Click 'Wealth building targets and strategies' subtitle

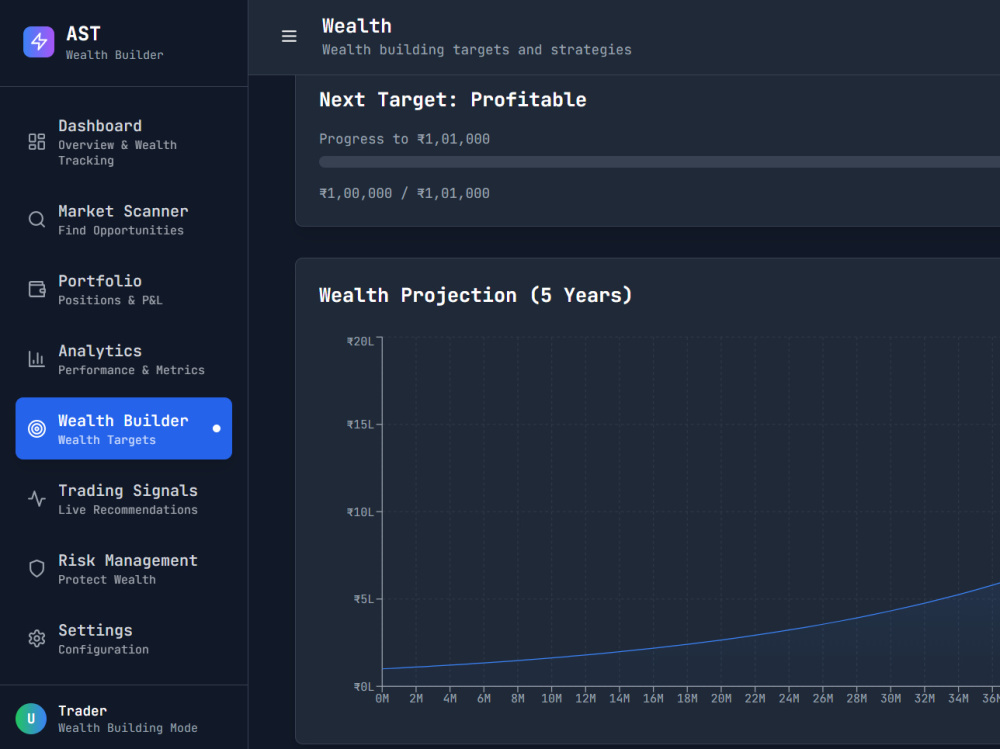(x=476, y=50)
